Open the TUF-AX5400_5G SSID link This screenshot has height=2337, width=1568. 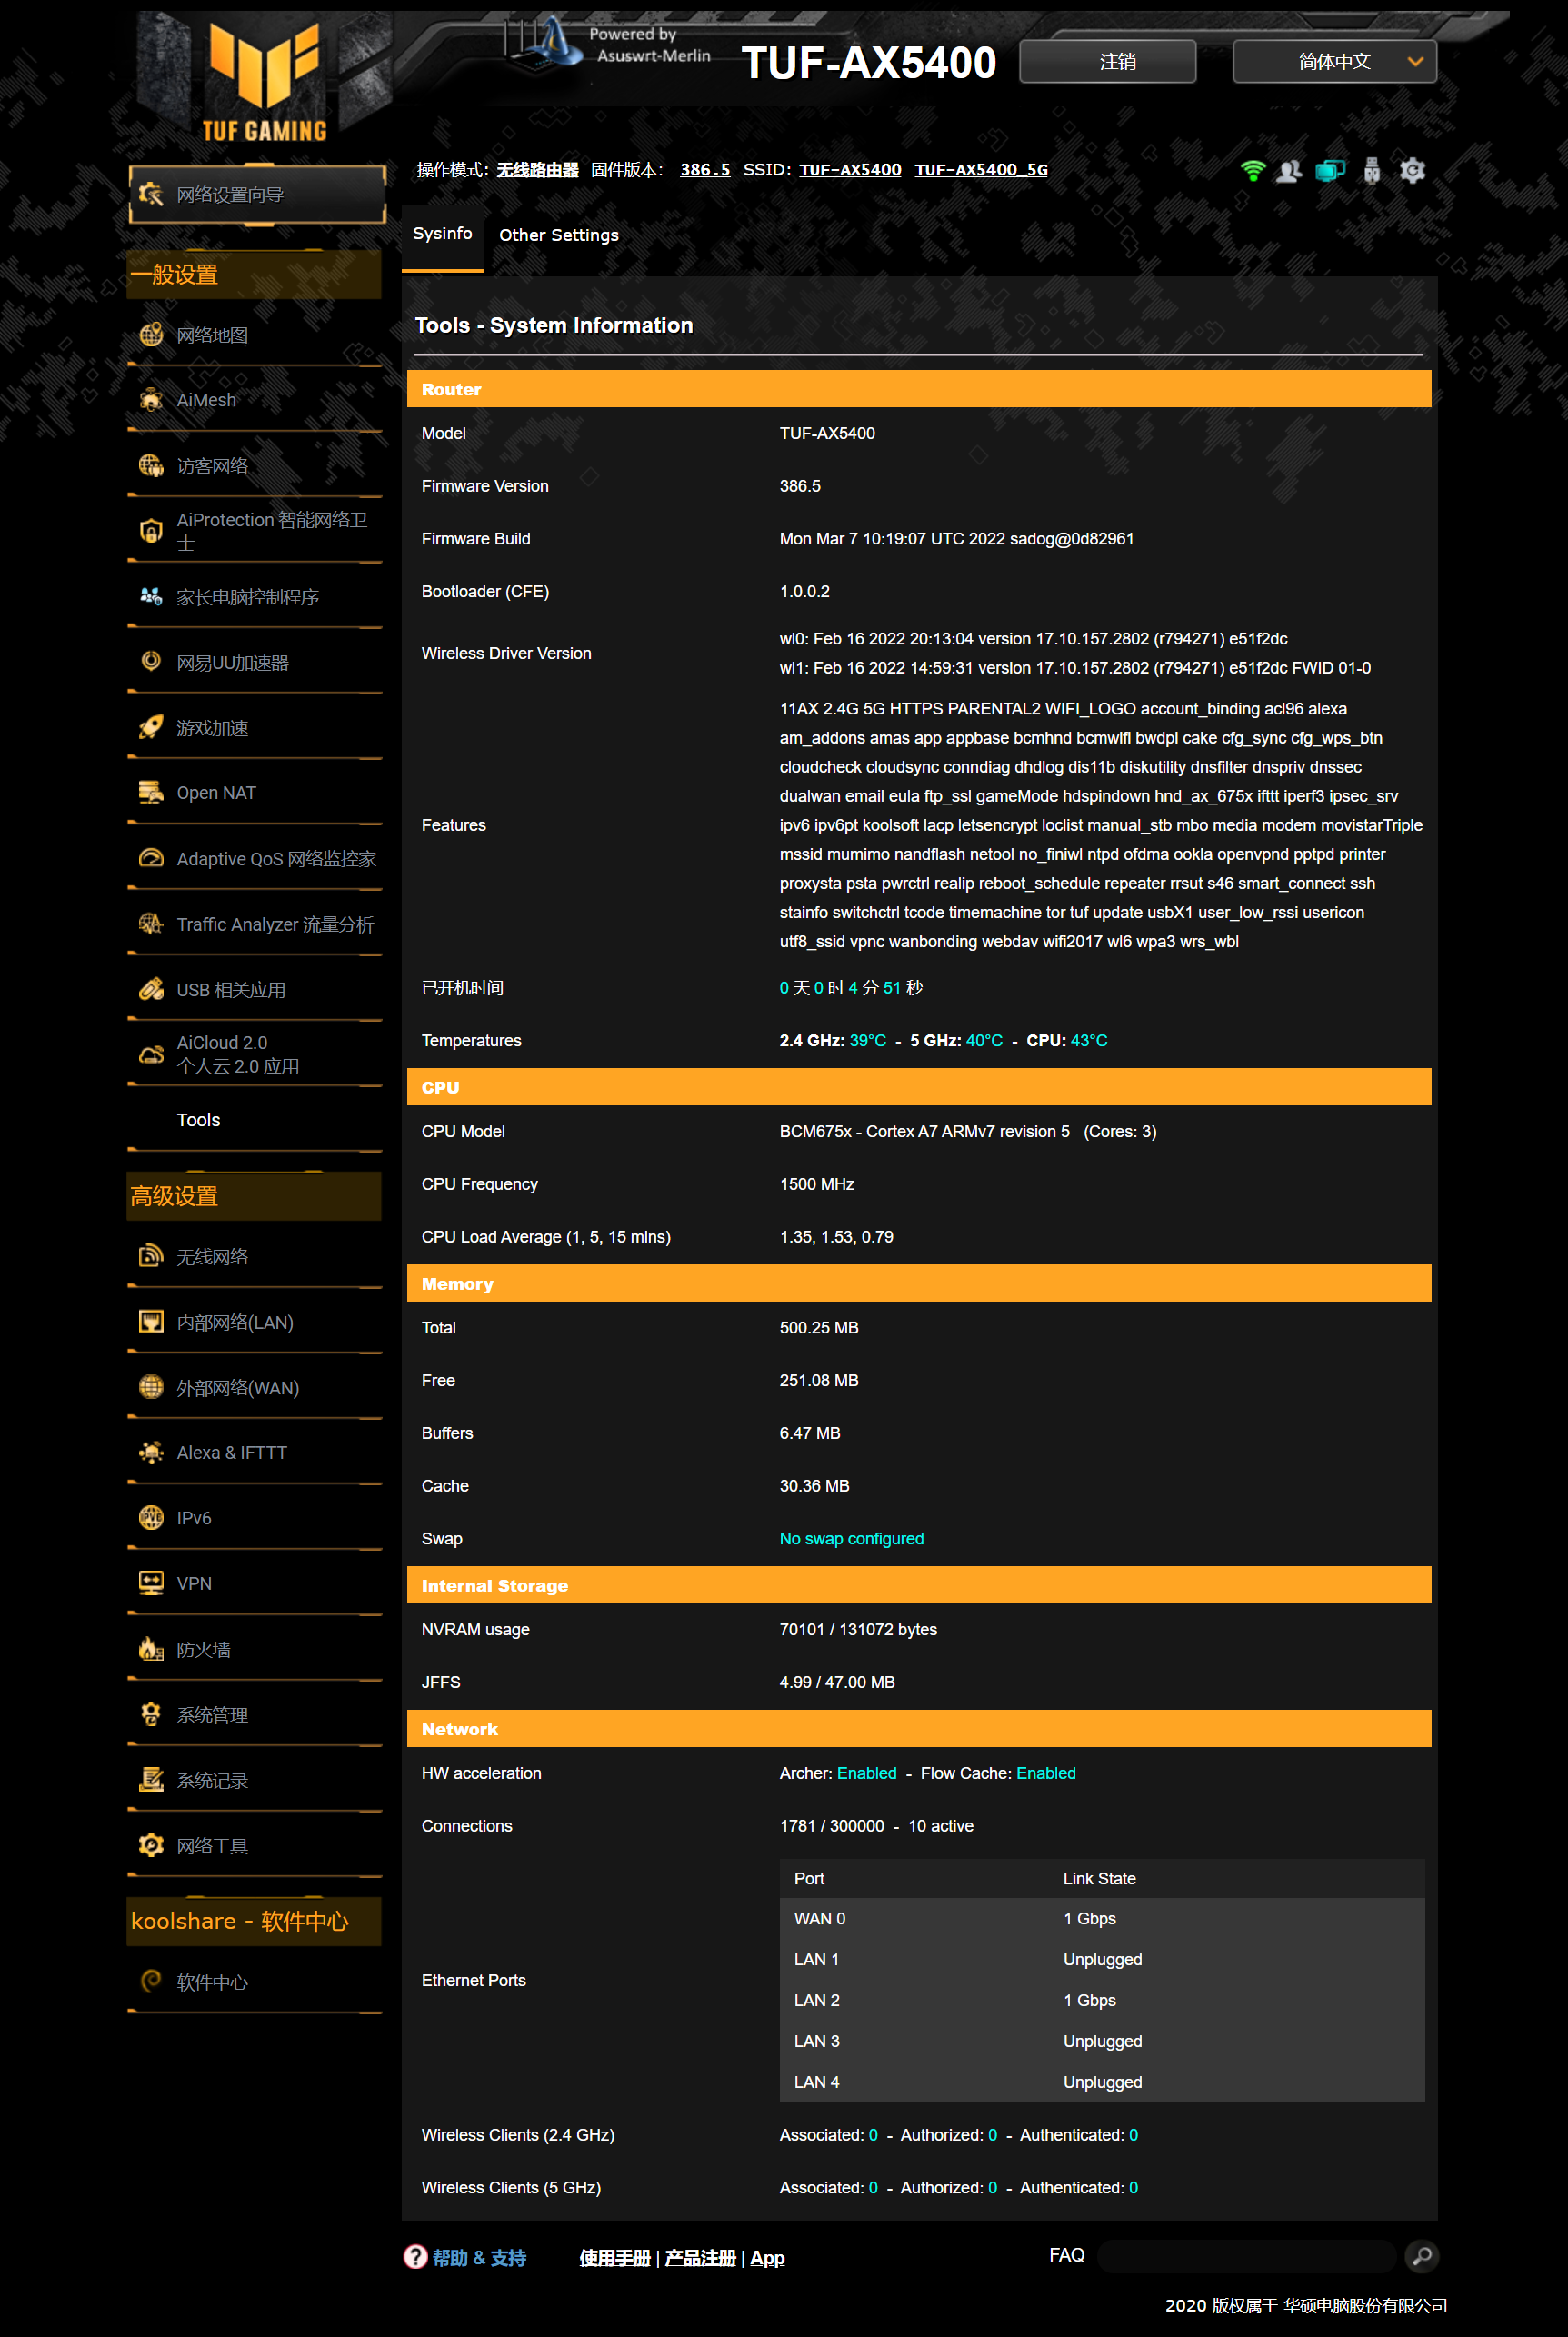[x=980, y=170]
